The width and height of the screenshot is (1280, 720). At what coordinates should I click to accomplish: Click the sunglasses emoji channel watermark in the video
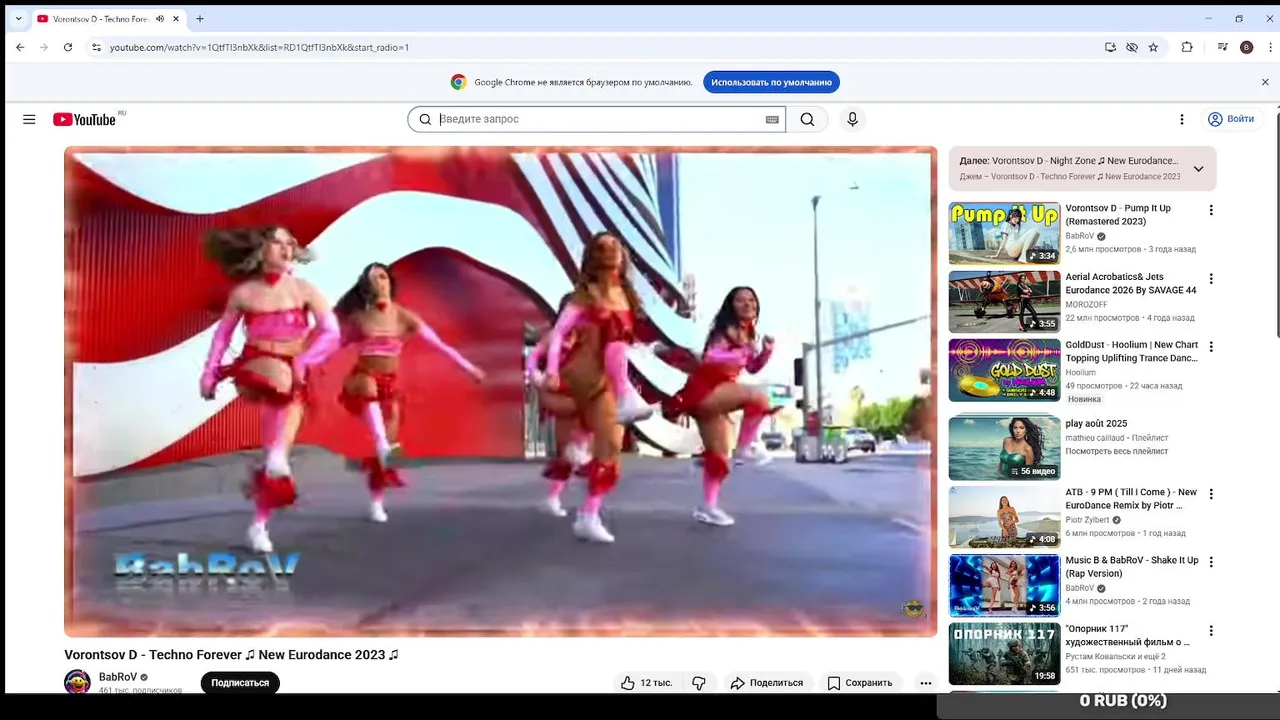click(913, 609)
